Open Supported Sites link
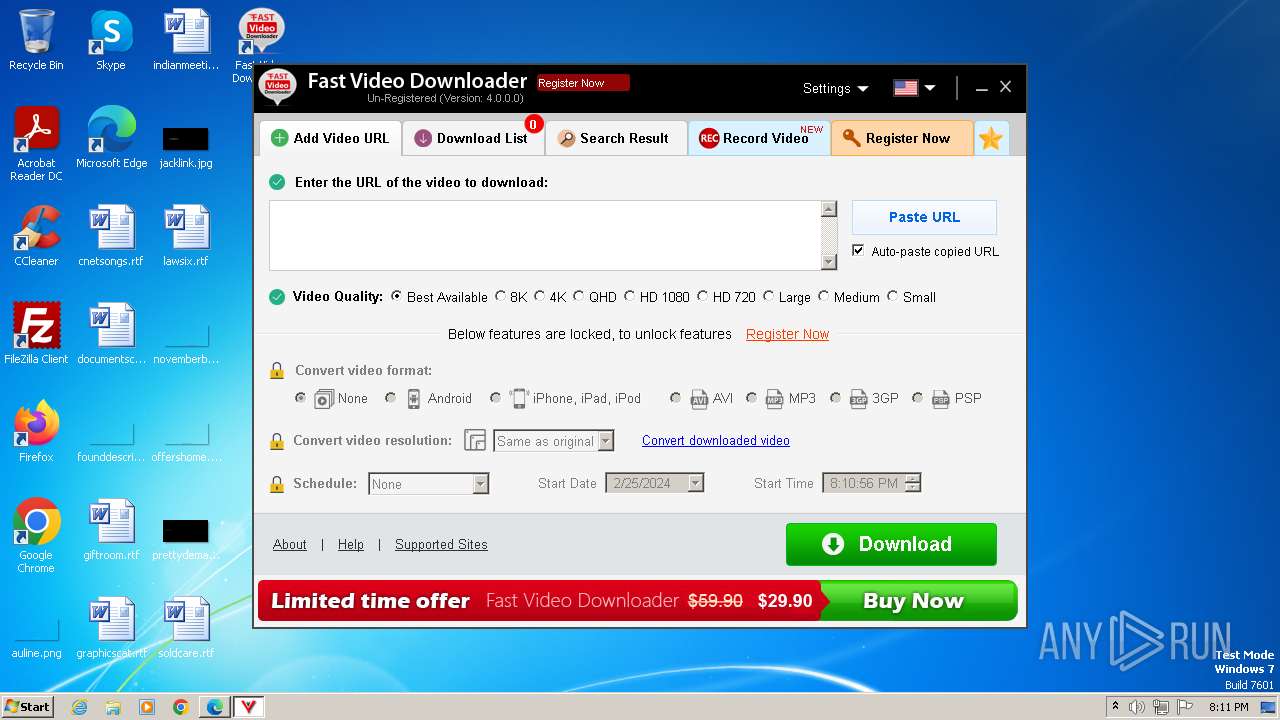The width and height of the screenshot is (1280, 720). pos(441,545)
